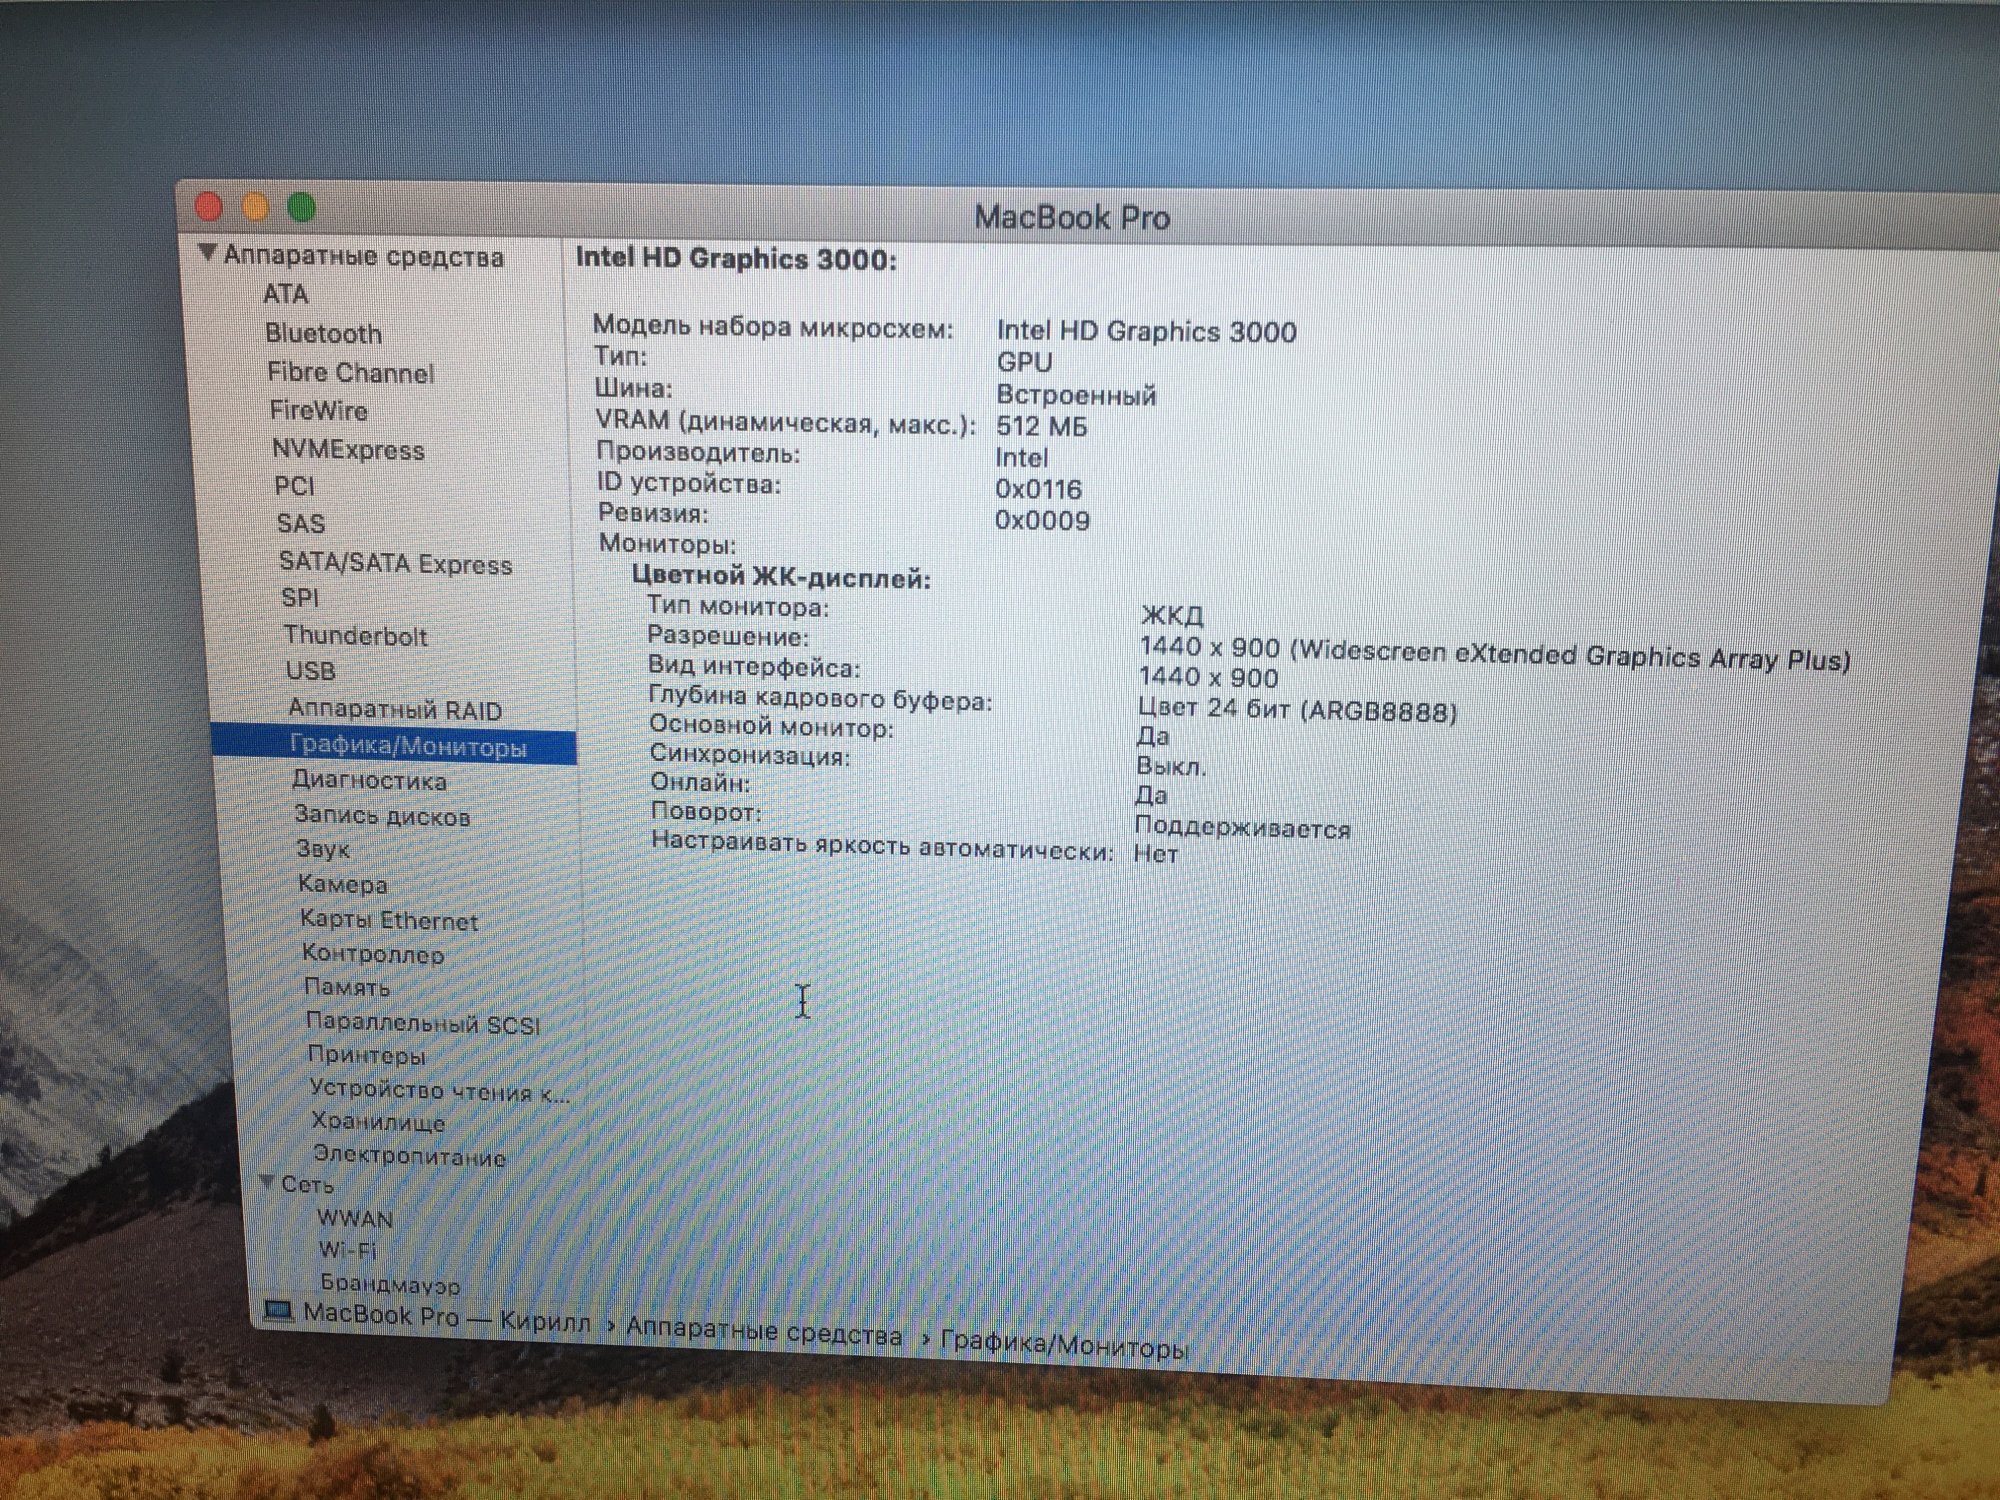
Task: Click the MacBook Pro window title bar
Action: tap(1071, 217)
